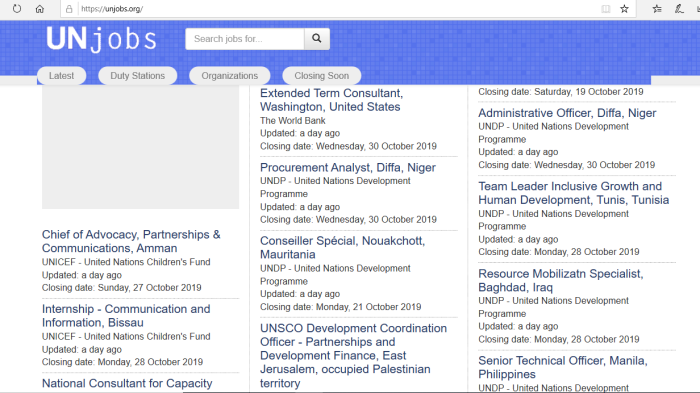Open reading view icon in address bar
Screen dimensions: 700x393
605,9
